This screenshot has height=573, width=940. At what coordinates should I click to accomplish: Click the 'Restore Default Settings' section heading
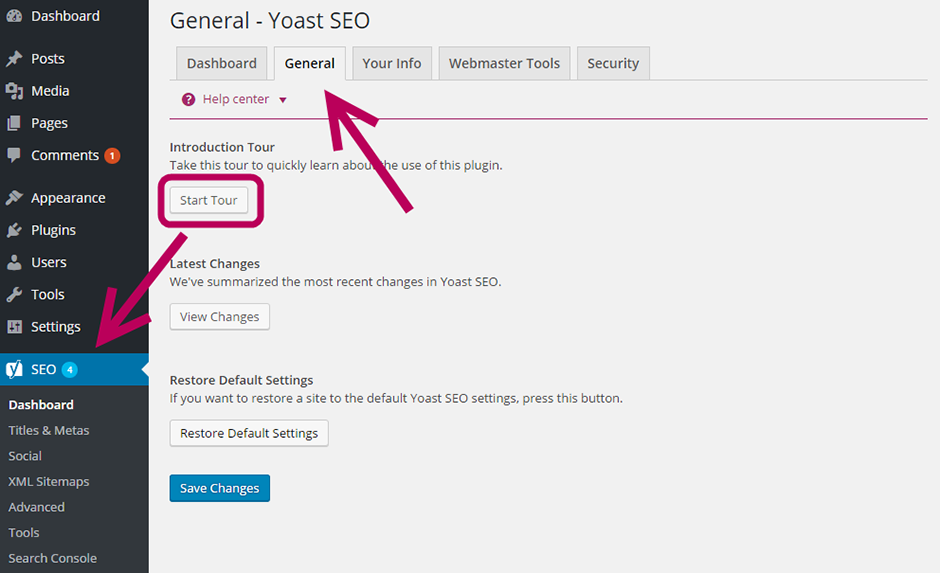coord(242,381)
